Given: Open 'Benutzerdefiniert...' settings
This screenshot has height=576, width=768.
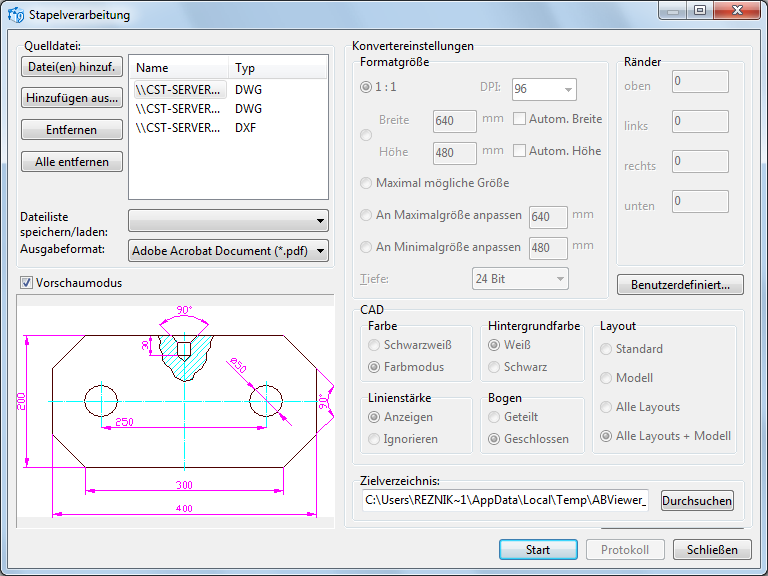Looking at the screenshot, I should click(680, 284).
